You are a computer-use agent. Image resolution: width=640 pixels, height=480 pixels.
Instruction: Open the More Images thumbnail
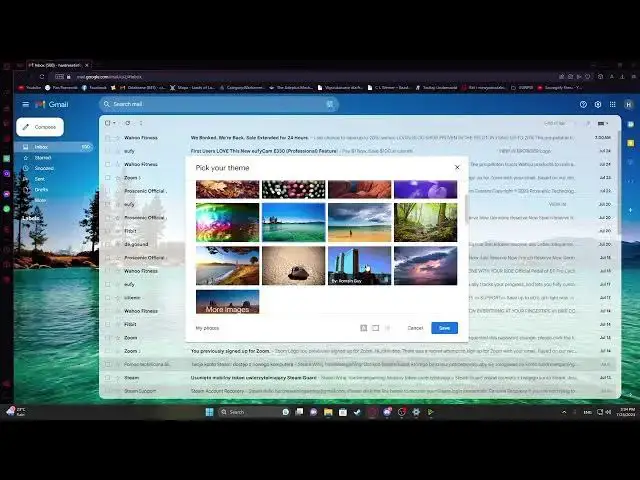tap(227, 302)
